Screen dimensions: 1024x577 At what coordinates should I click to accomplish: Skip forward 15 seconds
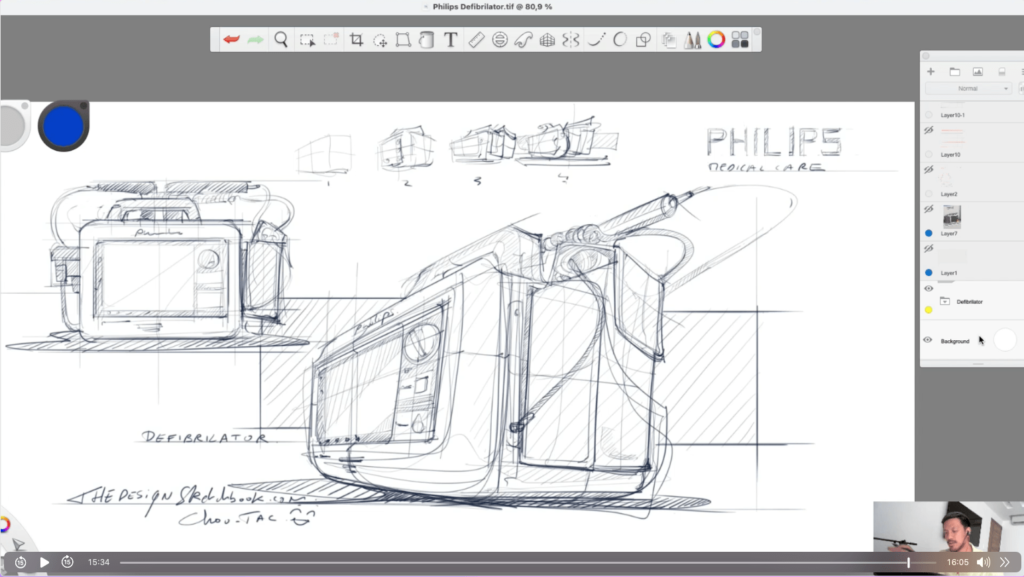pos(67,562)
